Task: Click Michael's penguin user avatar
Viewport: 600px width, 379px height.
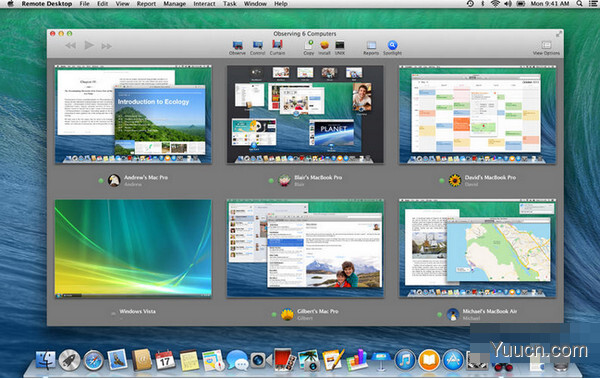Action: tap(453, 314)
